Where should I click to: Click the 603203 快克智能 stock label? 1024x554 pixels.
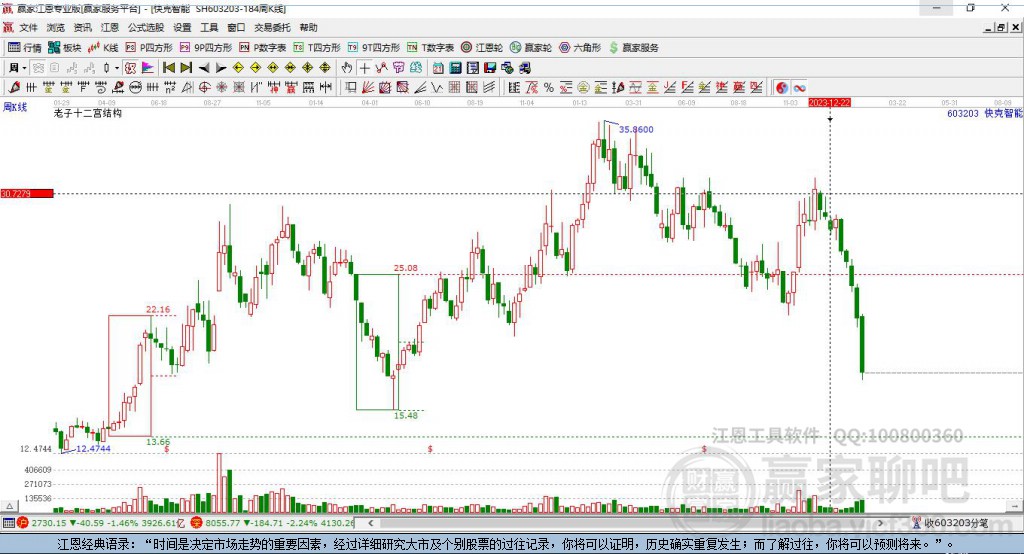pyautogui.click(x=985, y=113)
